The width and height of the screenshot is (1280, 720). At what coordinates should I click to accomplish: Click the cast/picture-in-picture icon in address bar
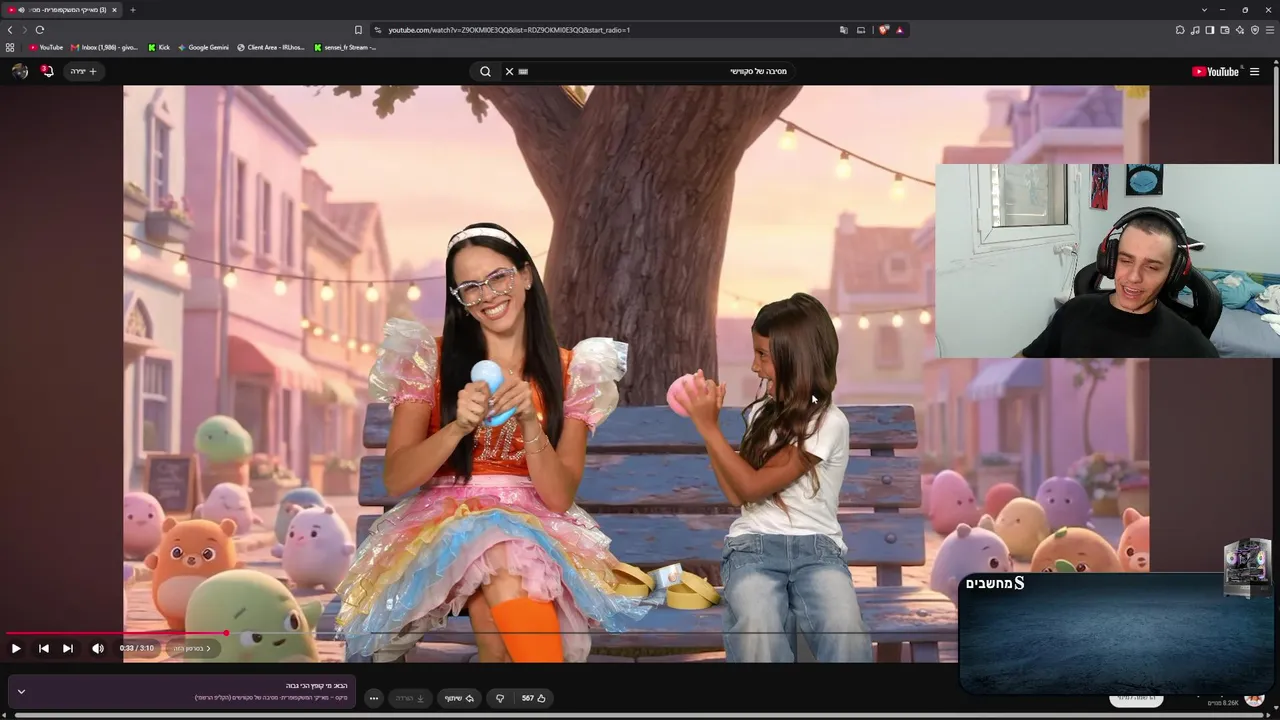[861, 30]
